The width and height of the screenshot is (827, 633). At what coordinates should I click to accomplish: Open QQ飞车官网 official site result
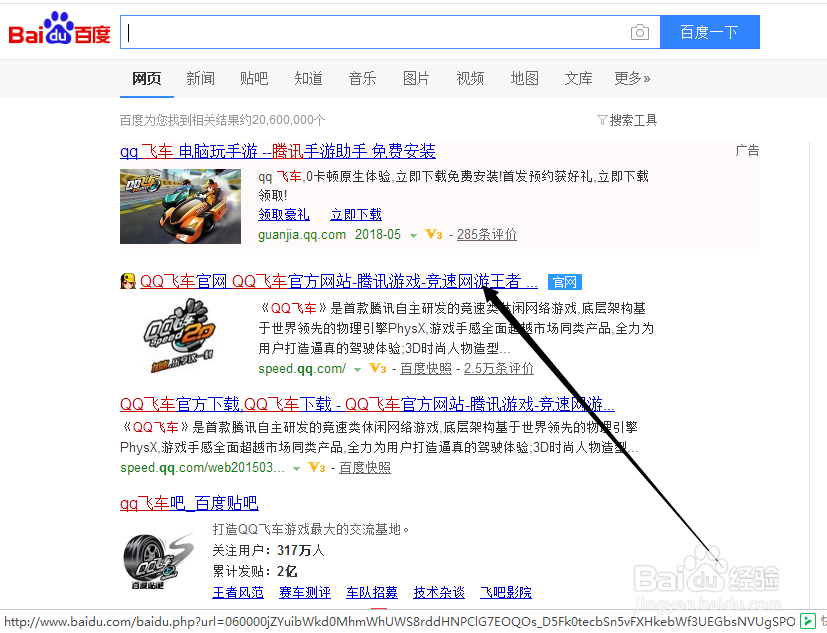point(339,282)
